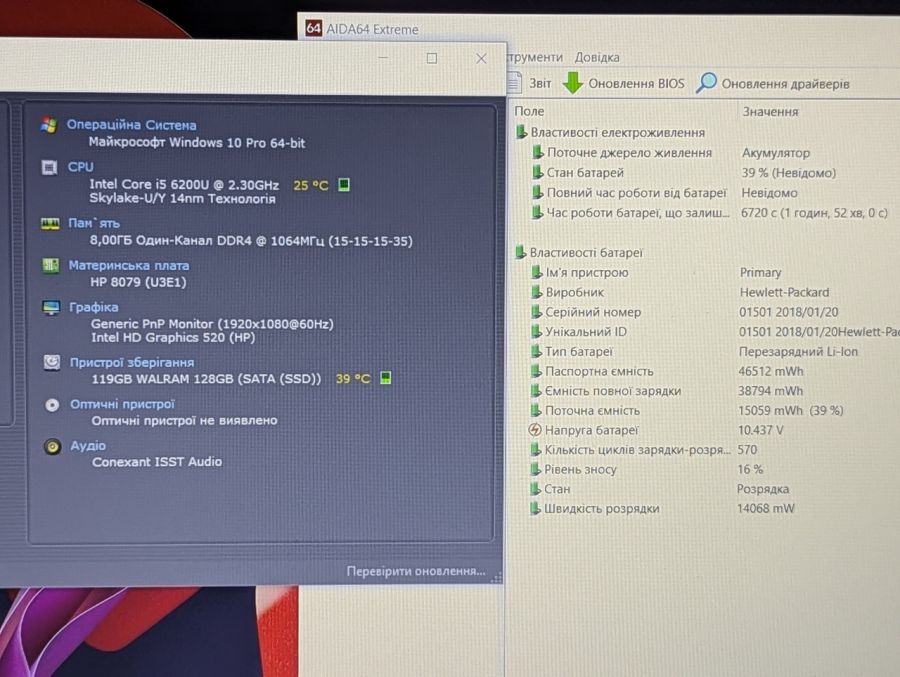The height and width of the screenshot is (677, 900).
Task: Click the value Акумулятор
Action: (775, 153)
